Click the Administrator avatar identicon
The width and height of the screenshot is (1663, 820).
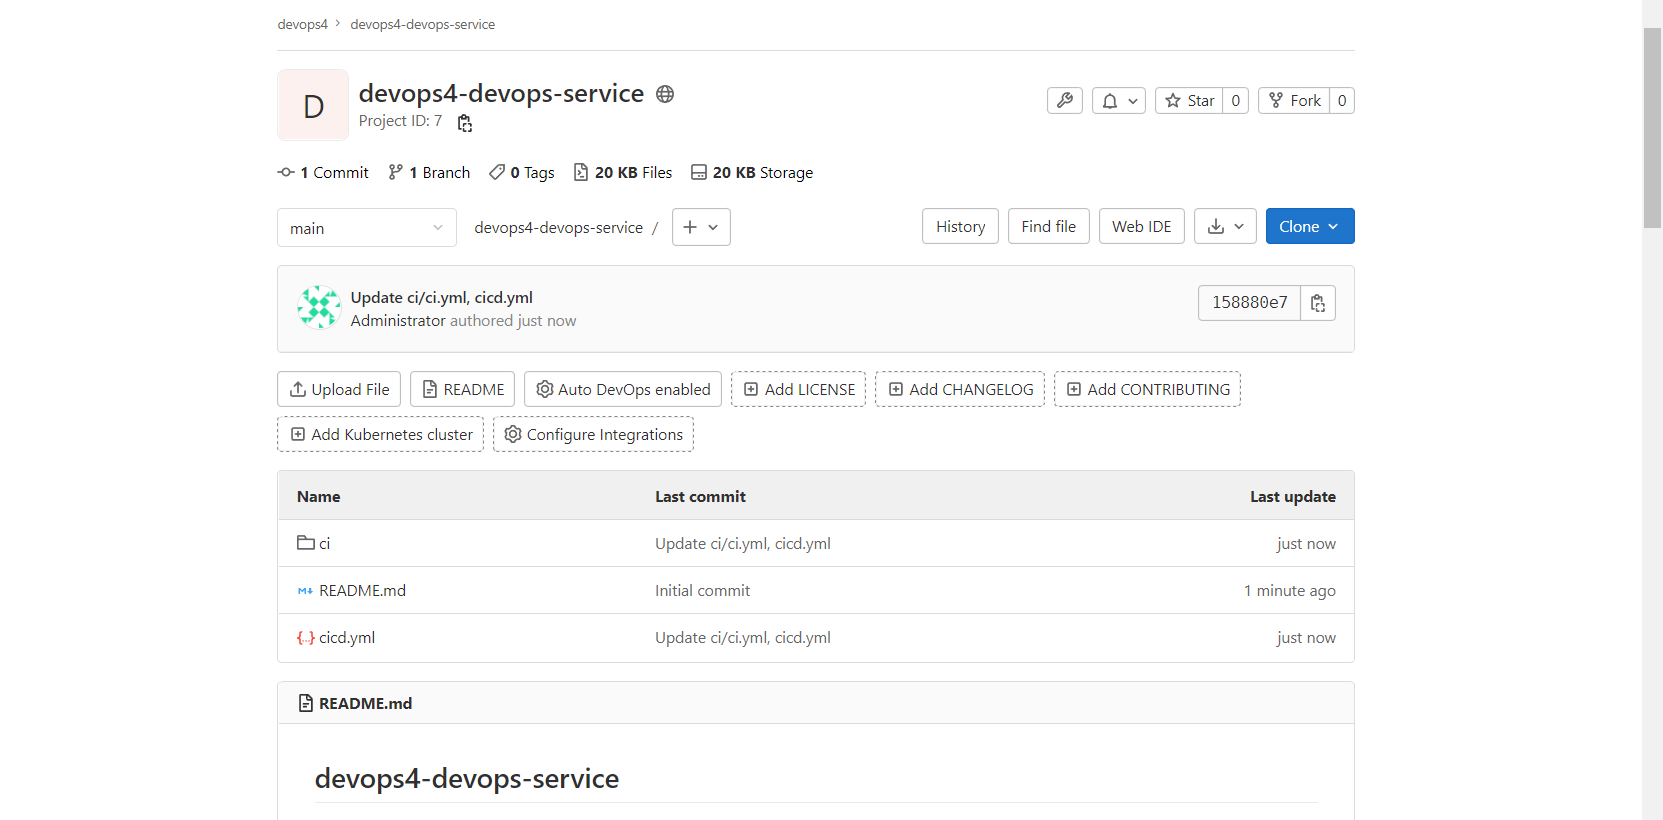319,308
